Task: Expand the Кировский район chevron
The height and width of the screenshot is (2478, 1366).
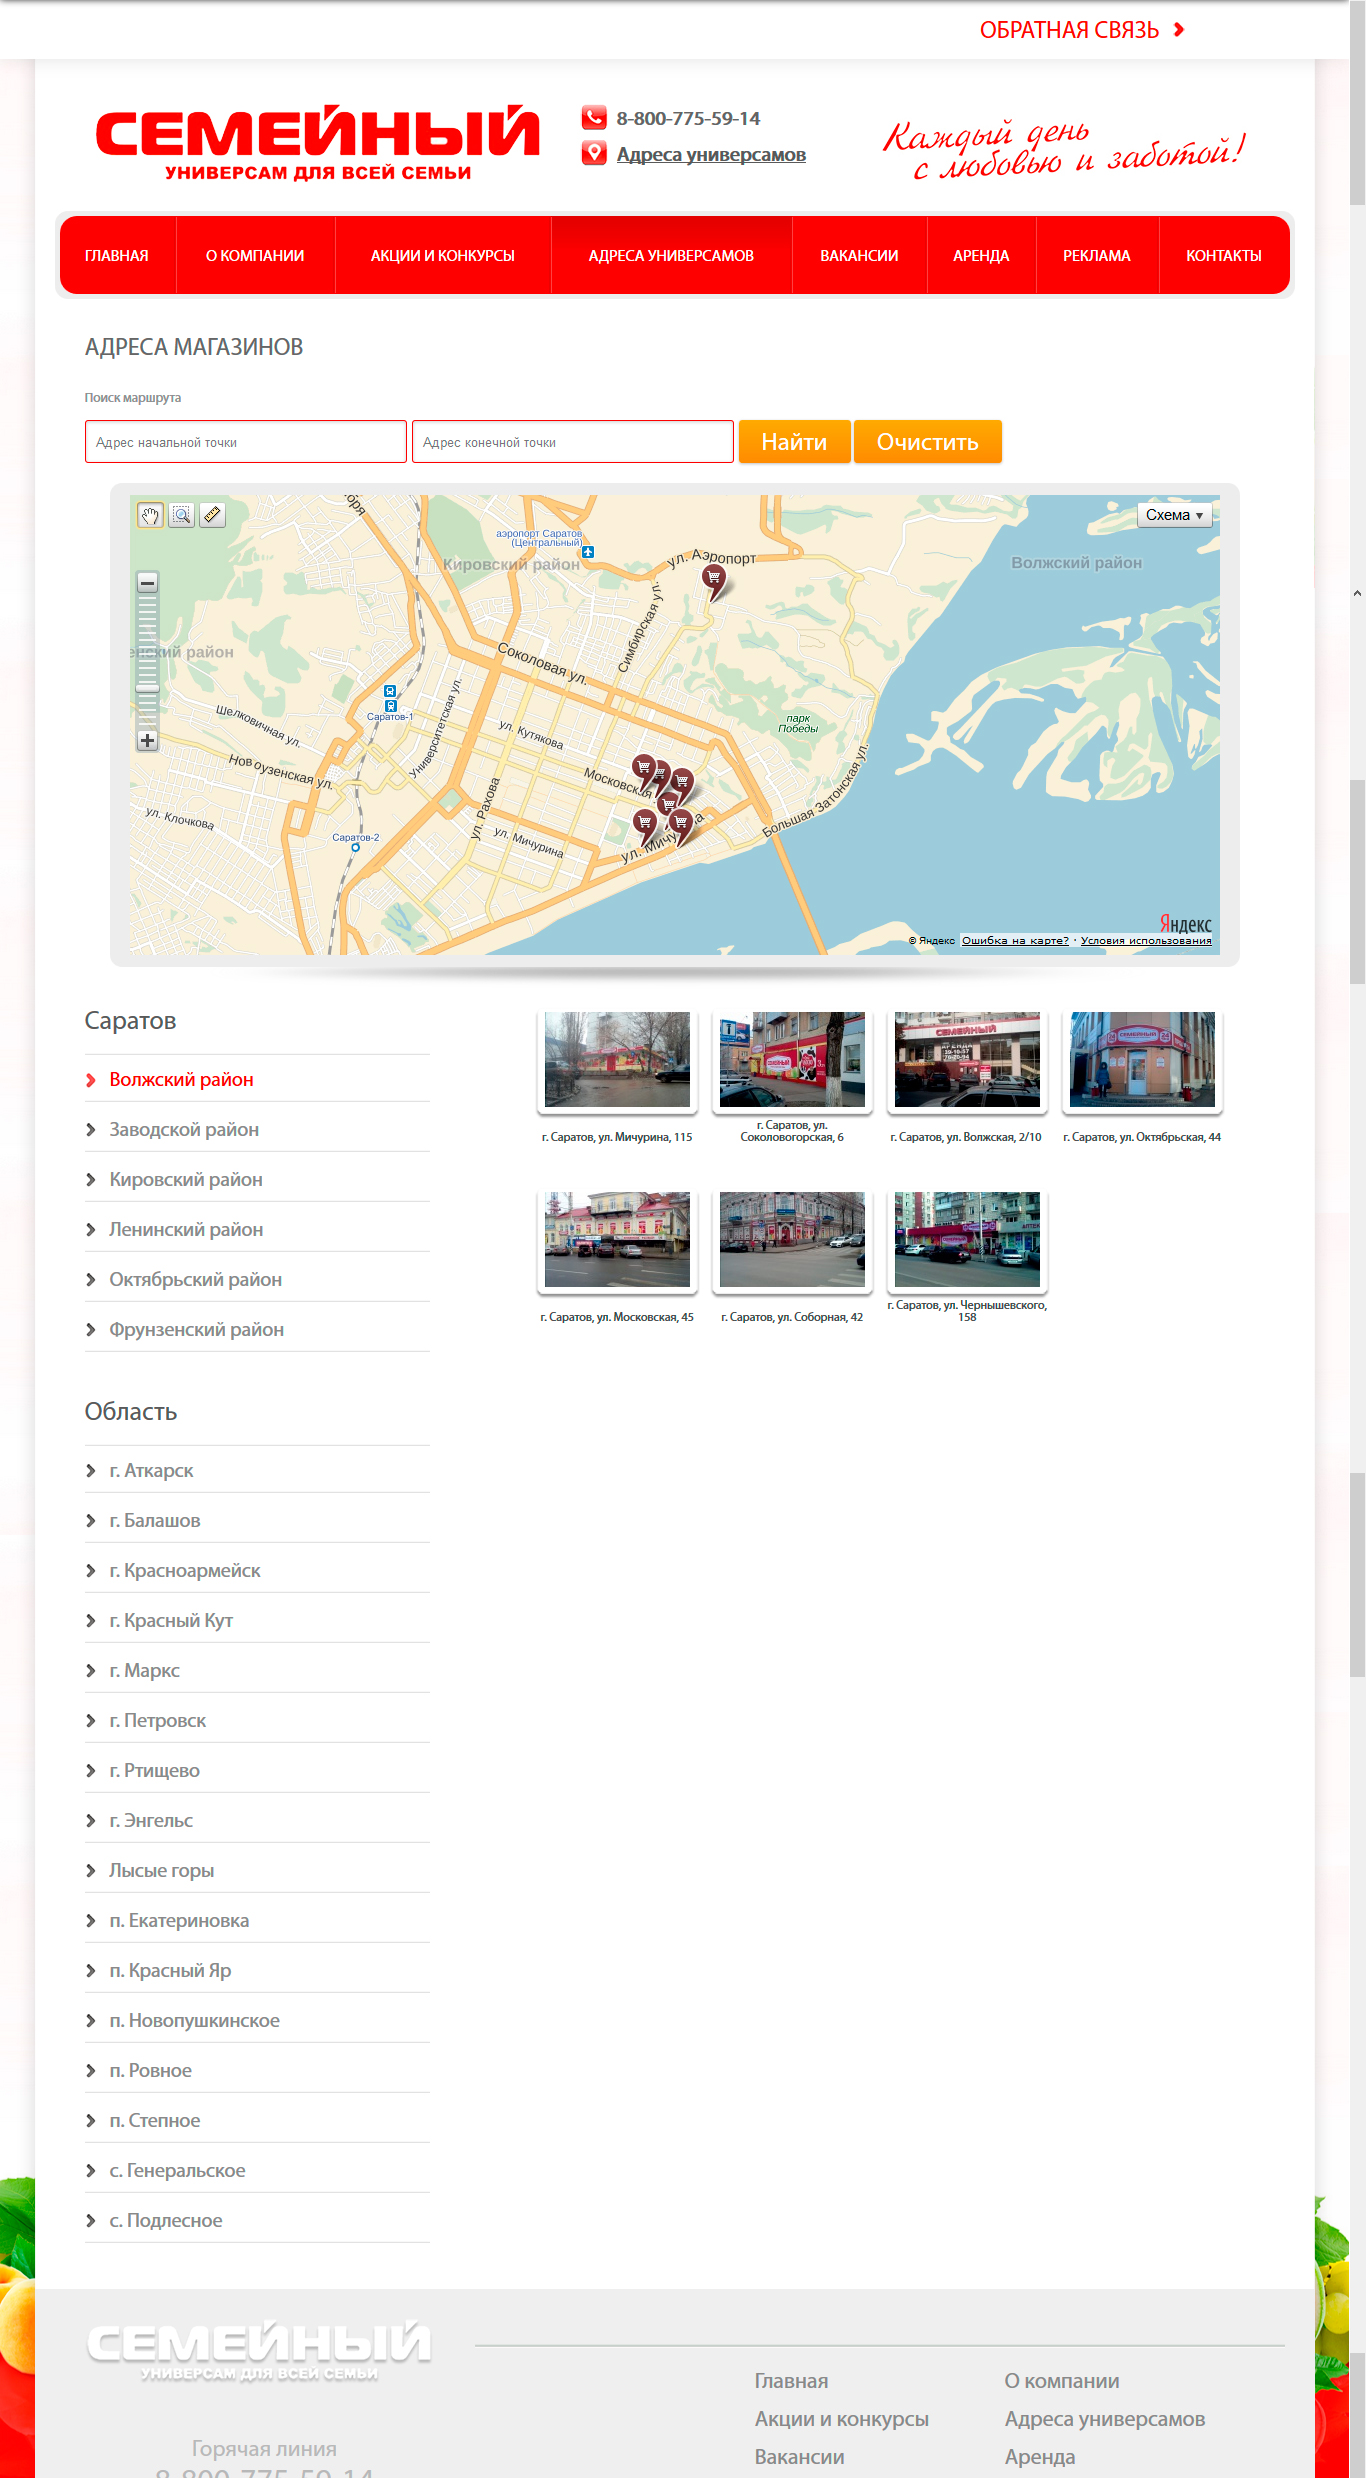Action: [91, 1180]
